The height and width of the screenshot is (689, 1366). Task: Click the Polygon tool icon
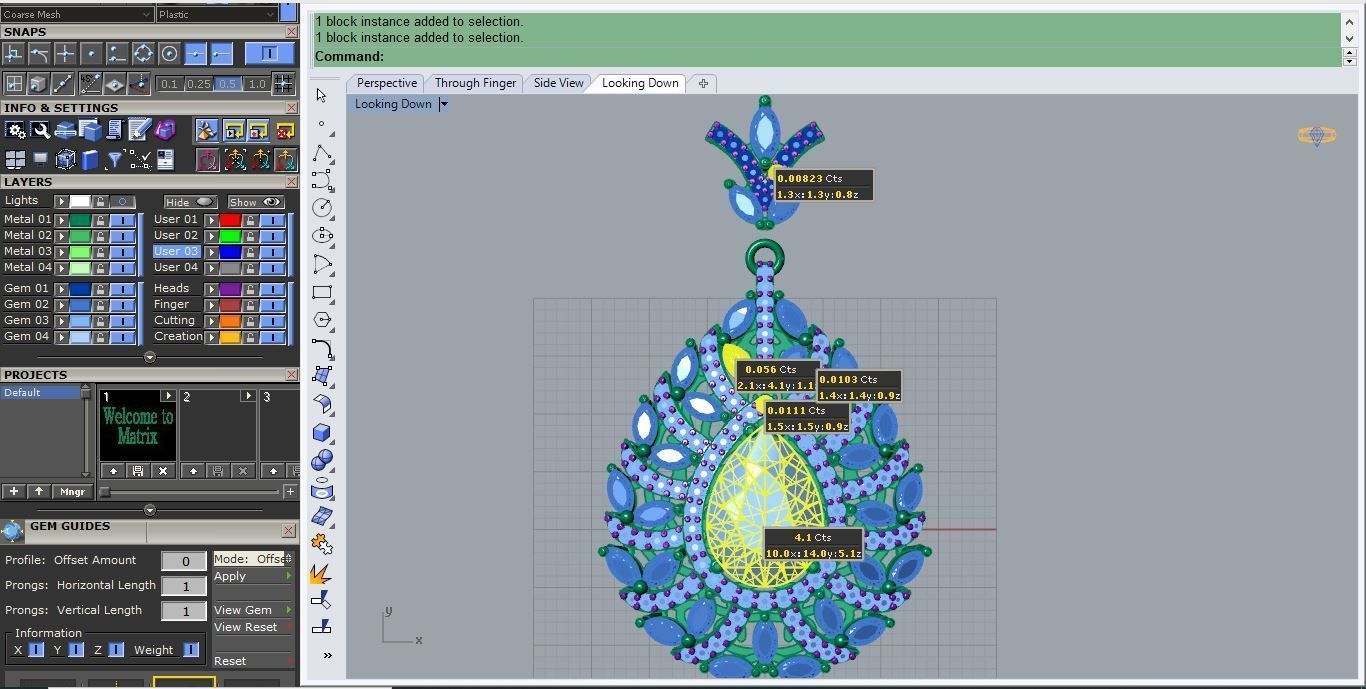(322, 321)
